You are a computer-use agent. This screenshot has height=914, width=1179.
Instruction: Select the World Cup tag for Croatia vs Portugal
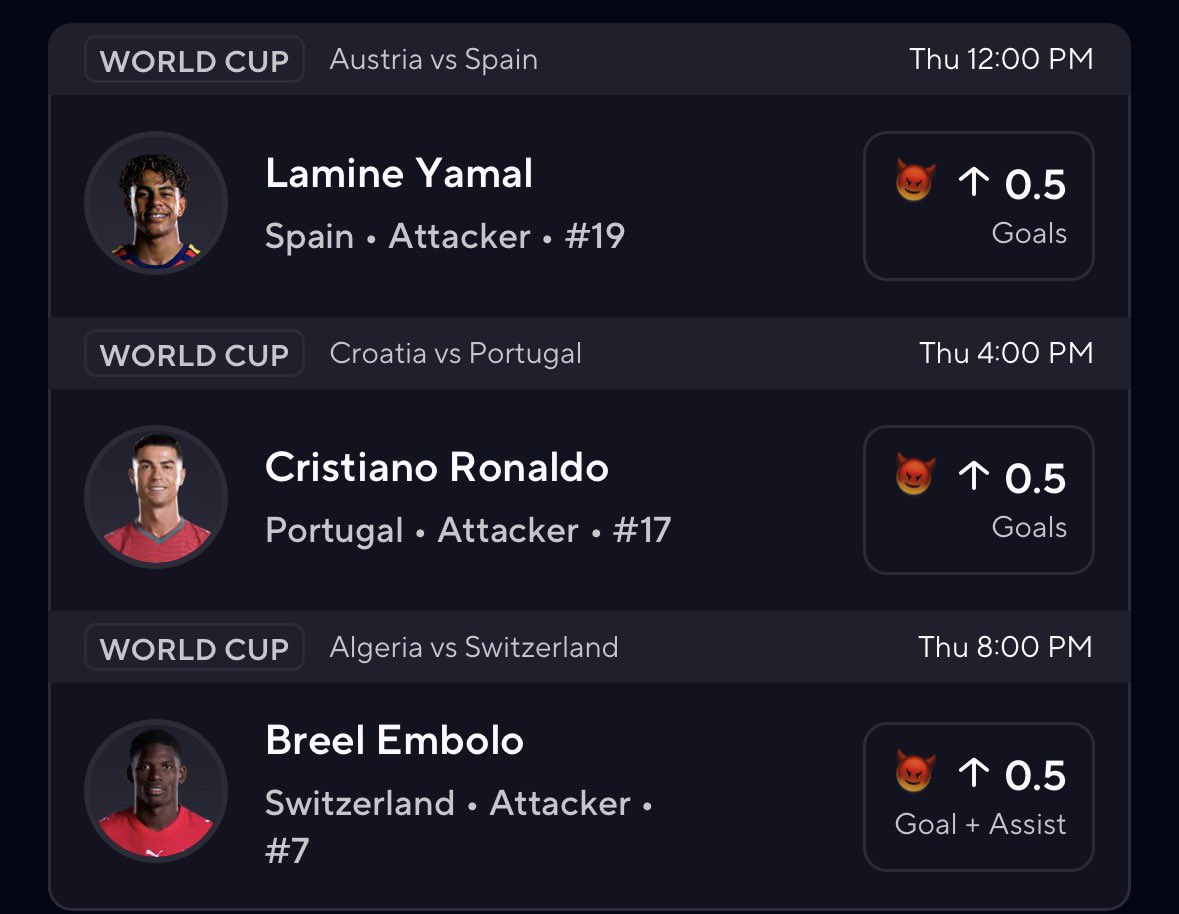(x=194, y=353)
